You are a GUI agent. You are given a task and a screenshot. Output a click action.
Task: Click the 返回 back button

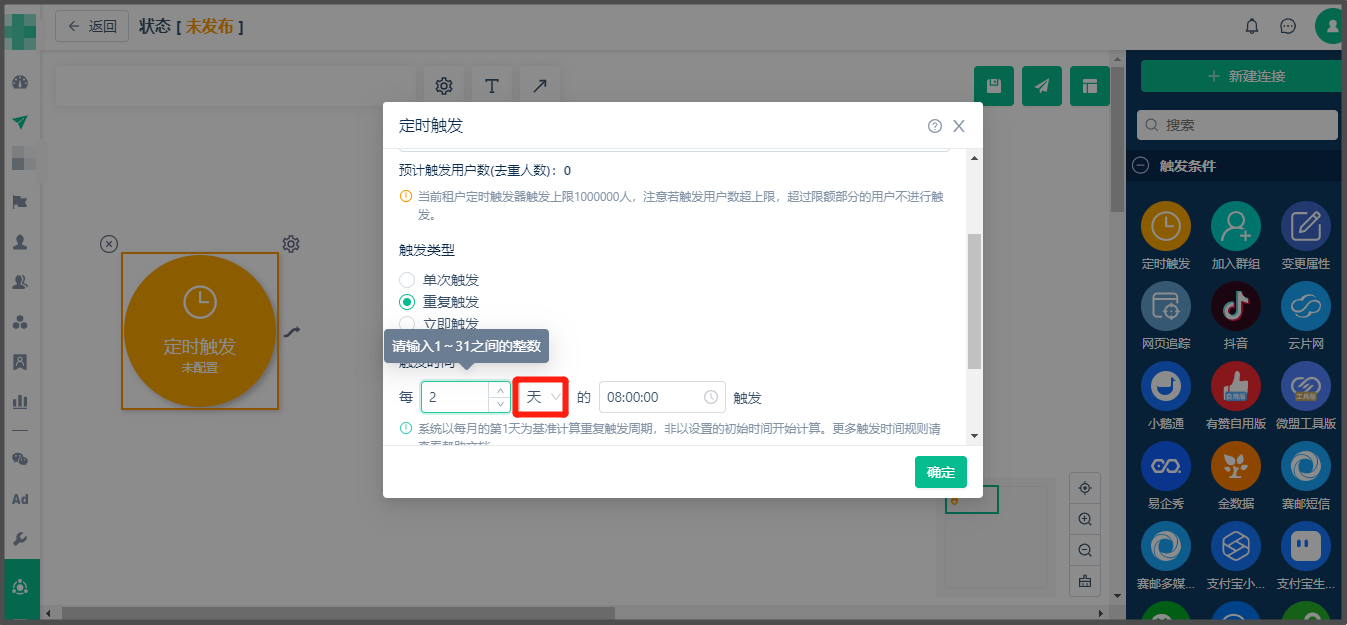[x=92, y=26]
